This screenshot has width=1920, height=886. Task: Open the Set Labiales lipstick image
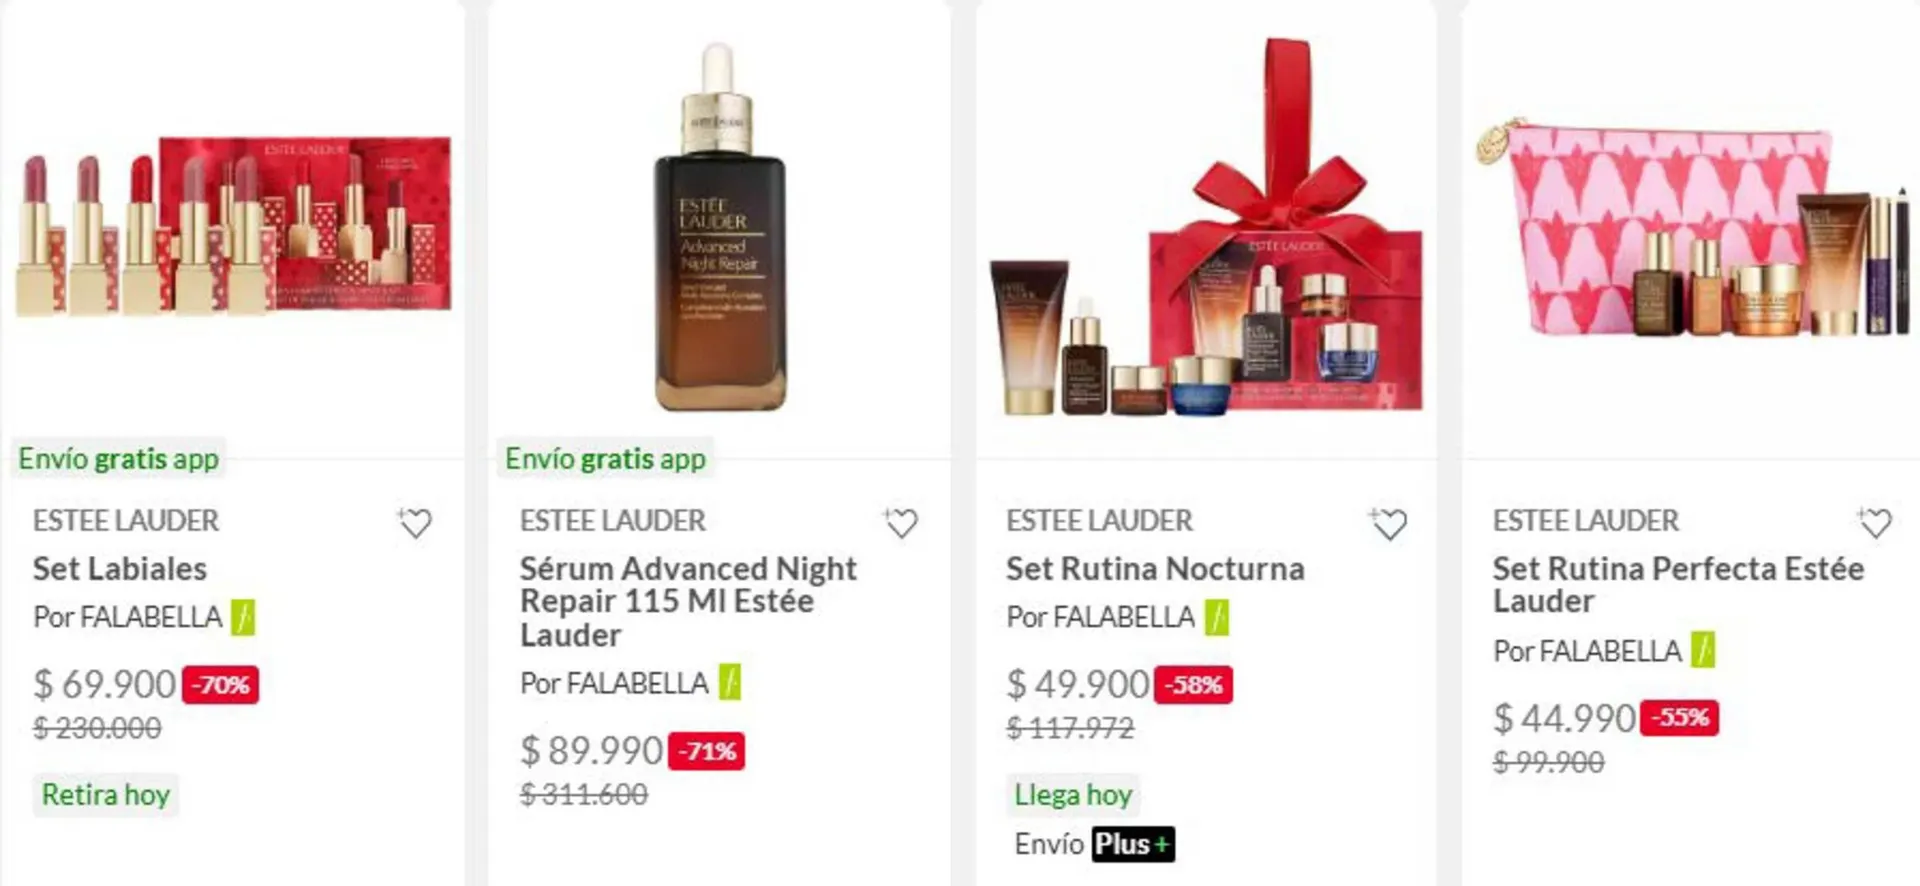click(234, 228)
